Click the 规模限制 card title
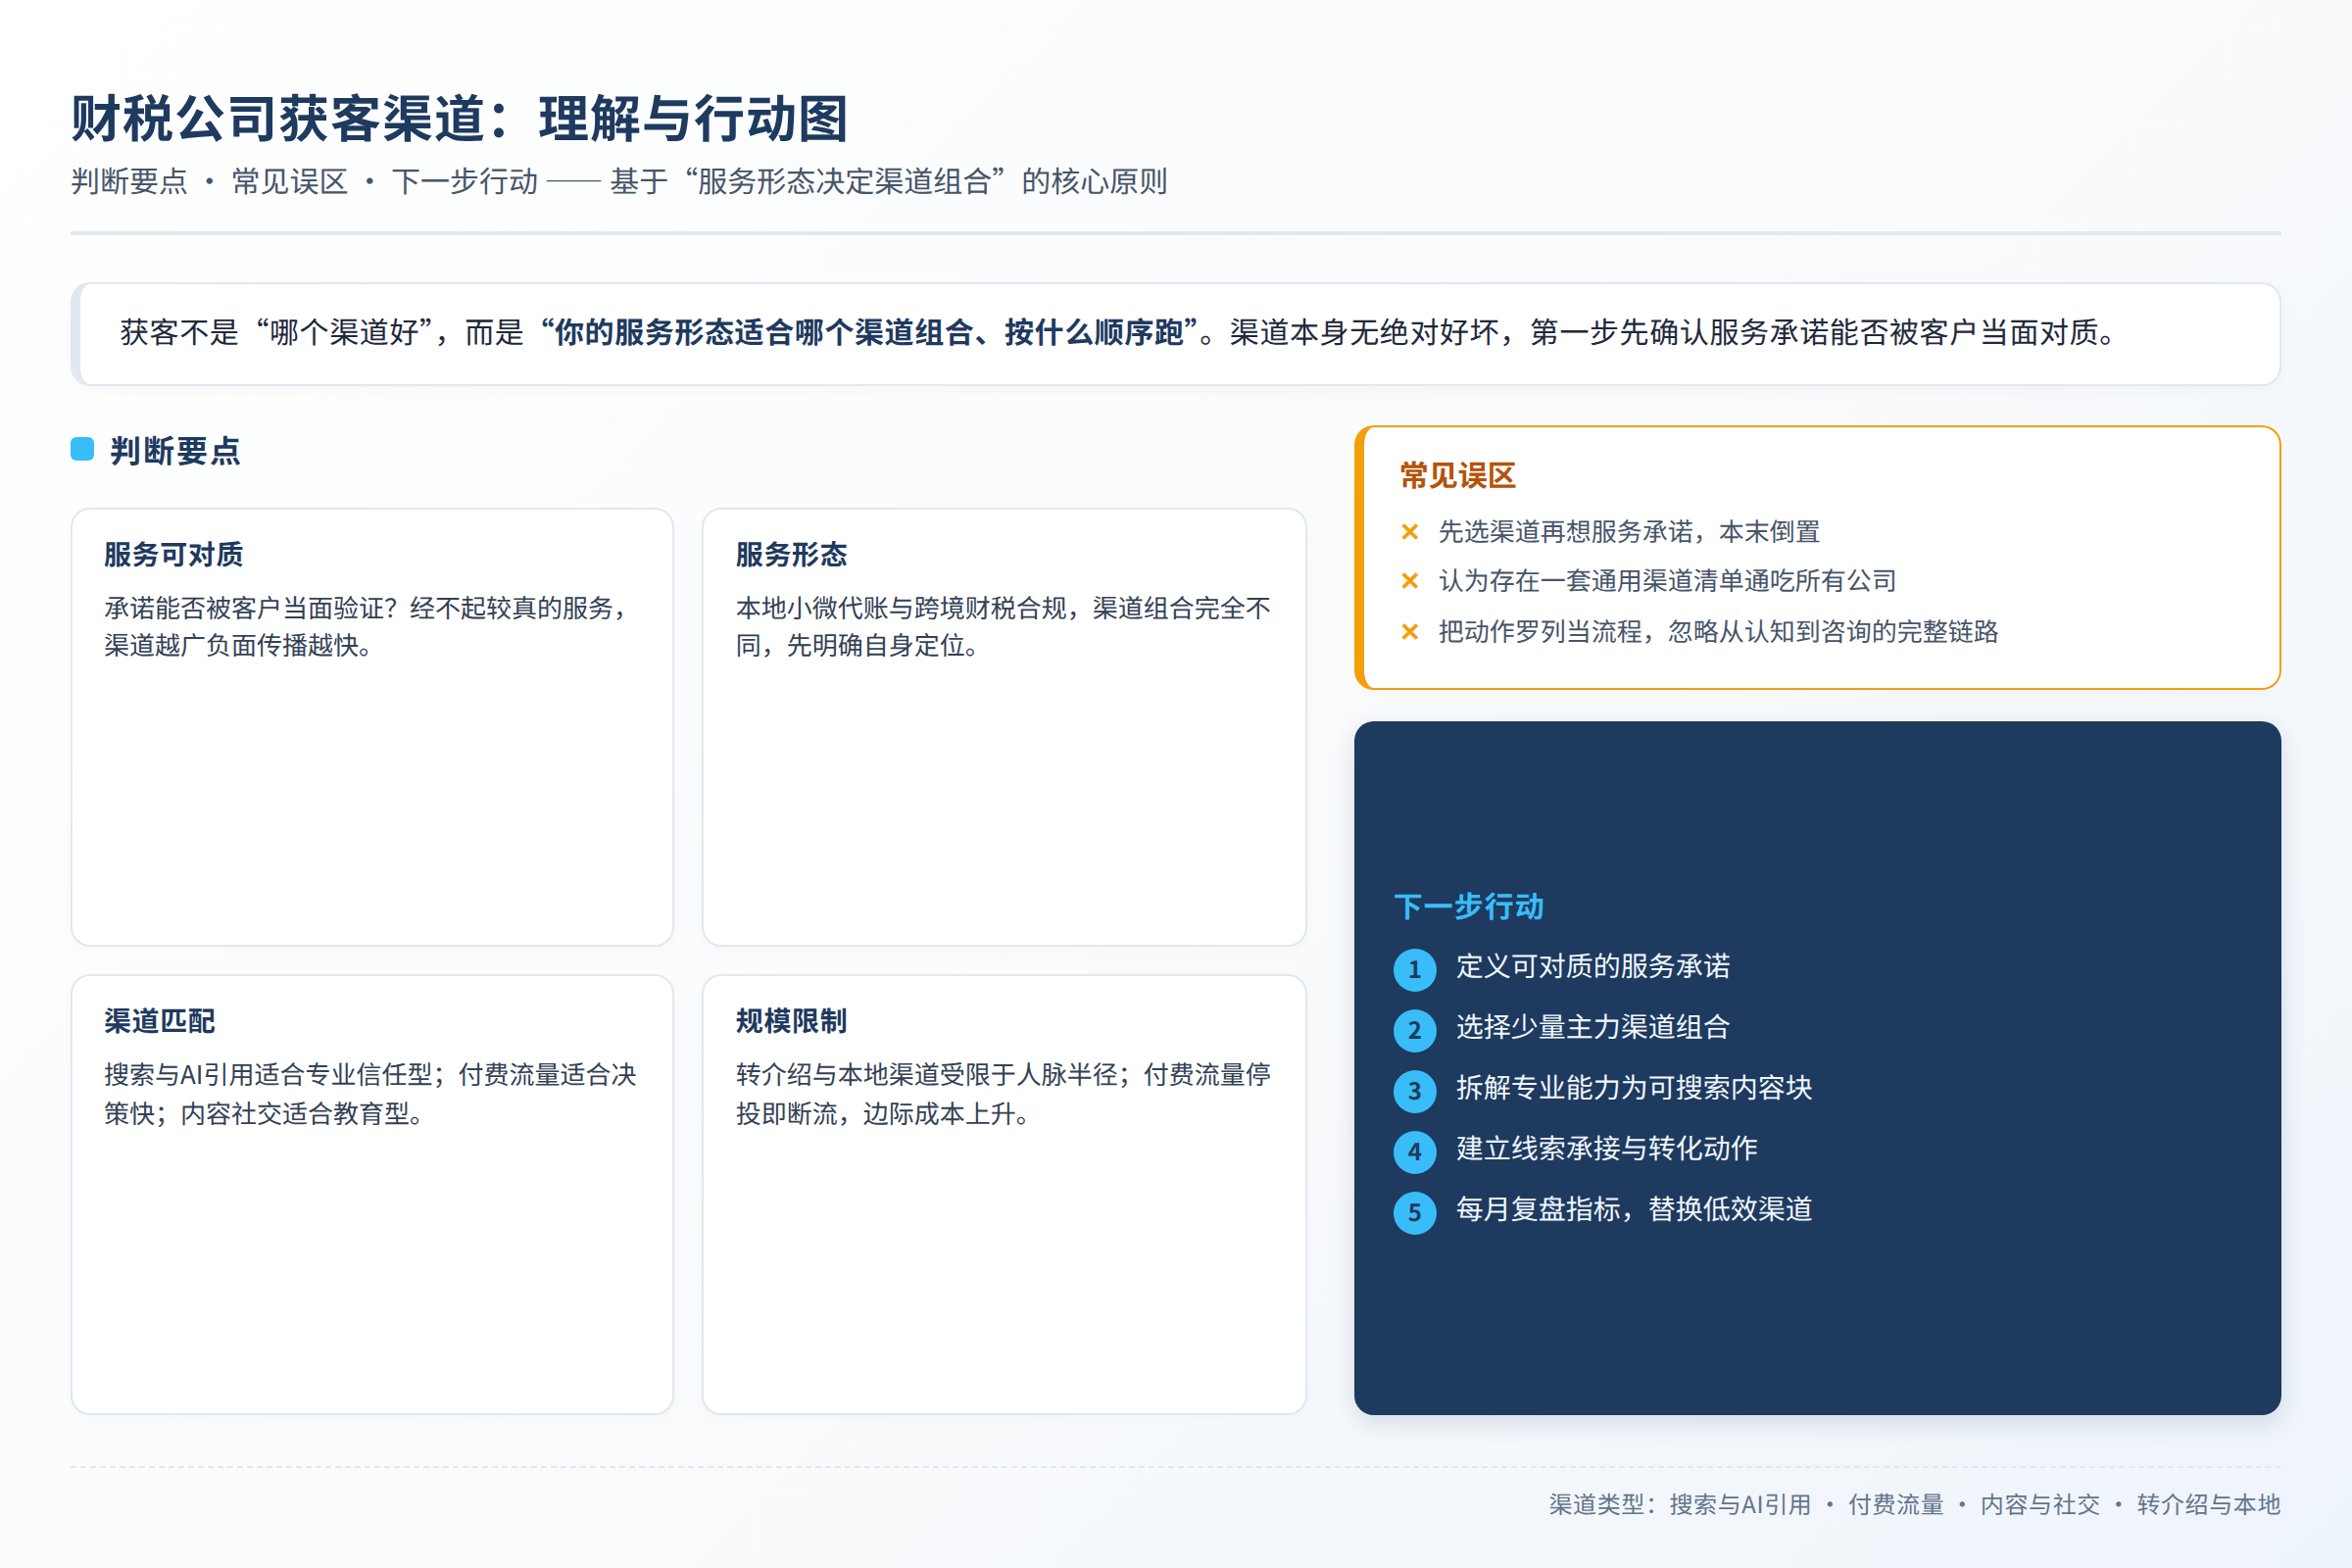The width and height of the screenshot is (2352, 1568). point(792,1021)
